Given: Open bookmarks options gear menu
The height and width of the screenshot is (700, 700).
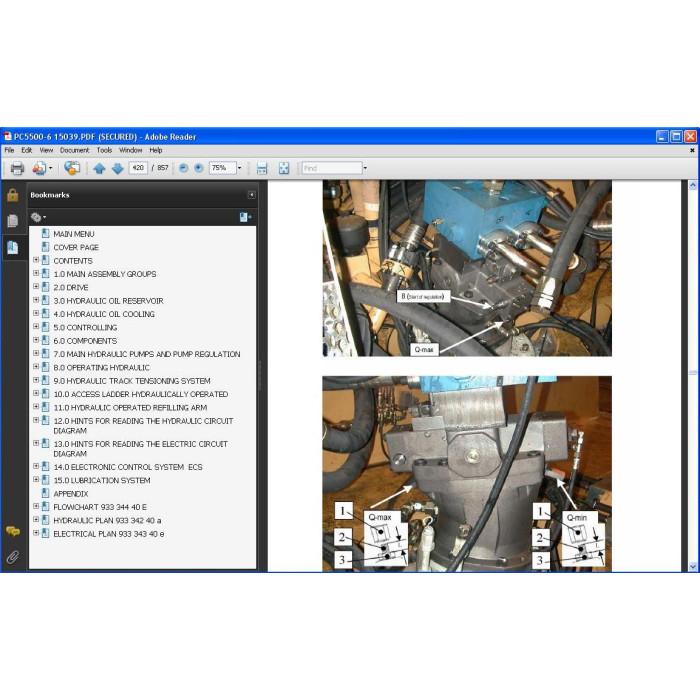Looking at the screenshot, I should [38, 217].
